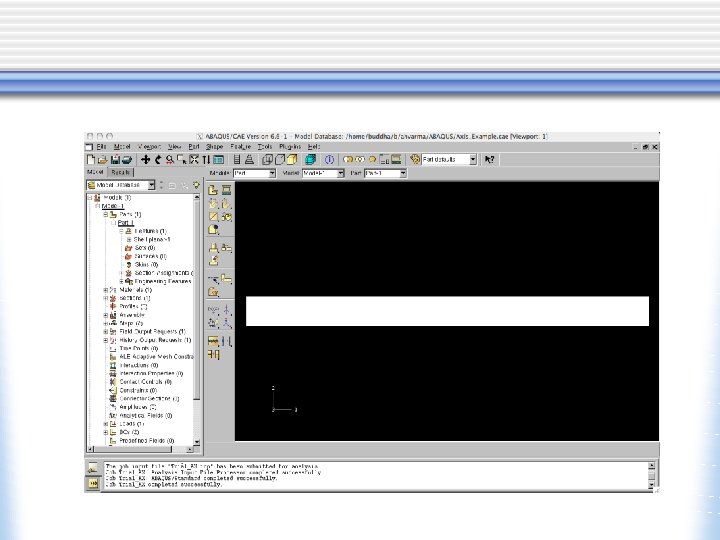720x540 pixels.
Task: Open the Part dropdown in context bar
Action: click(385, 173)
